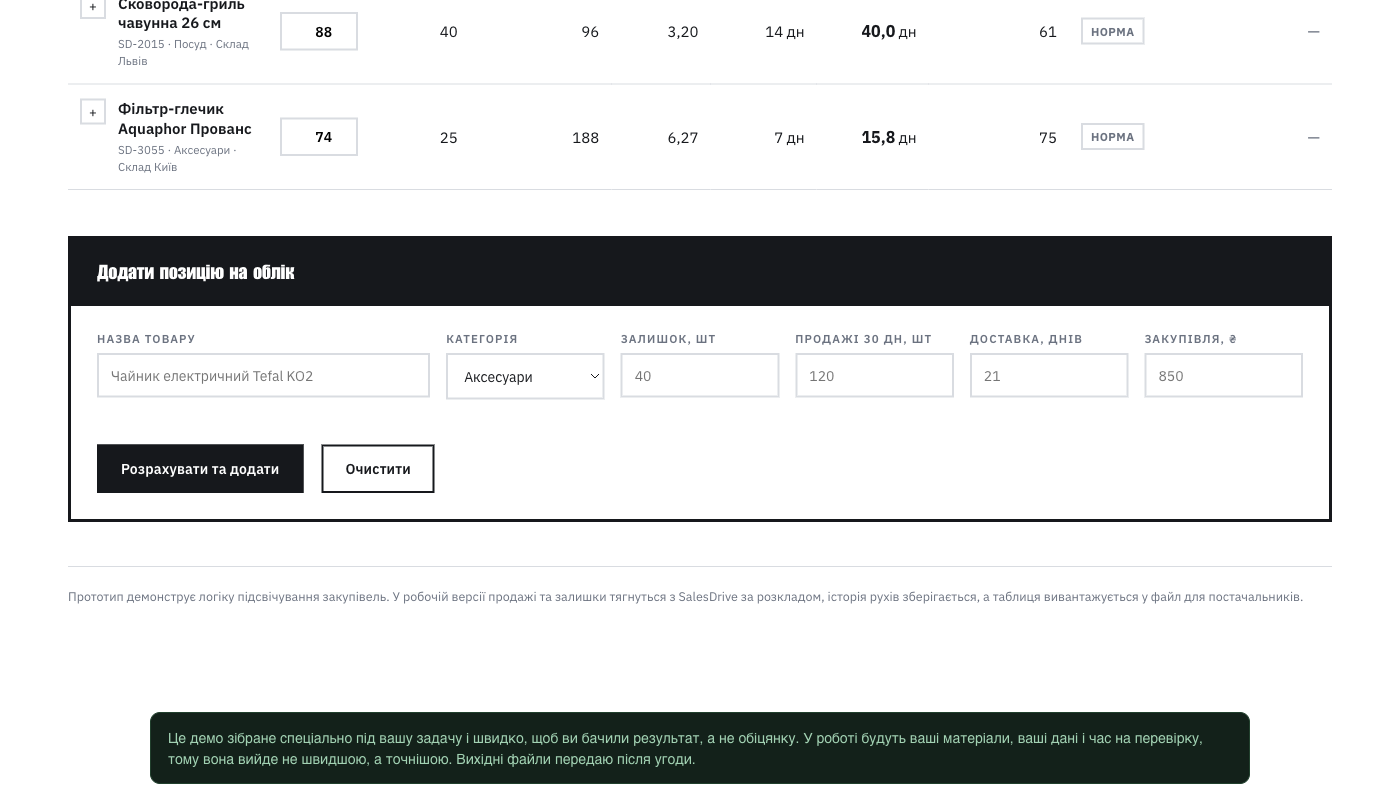Image resolution: width=1400 pixels, height=810 pixels.
Task: Click the Продажі 30 дн, шт field
Action: pyautogui.click(x=874, y=376)
